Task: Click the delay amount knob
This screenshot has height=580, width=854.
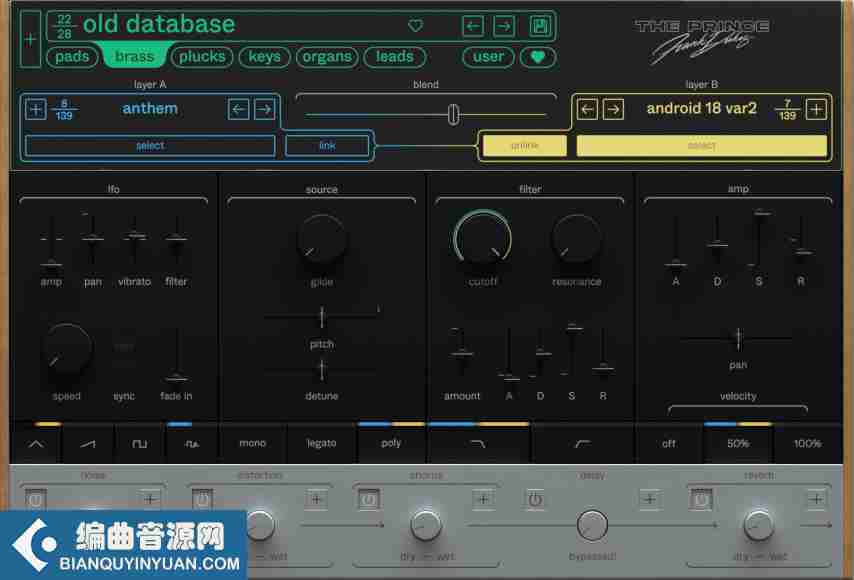Action: coord(592,524)
